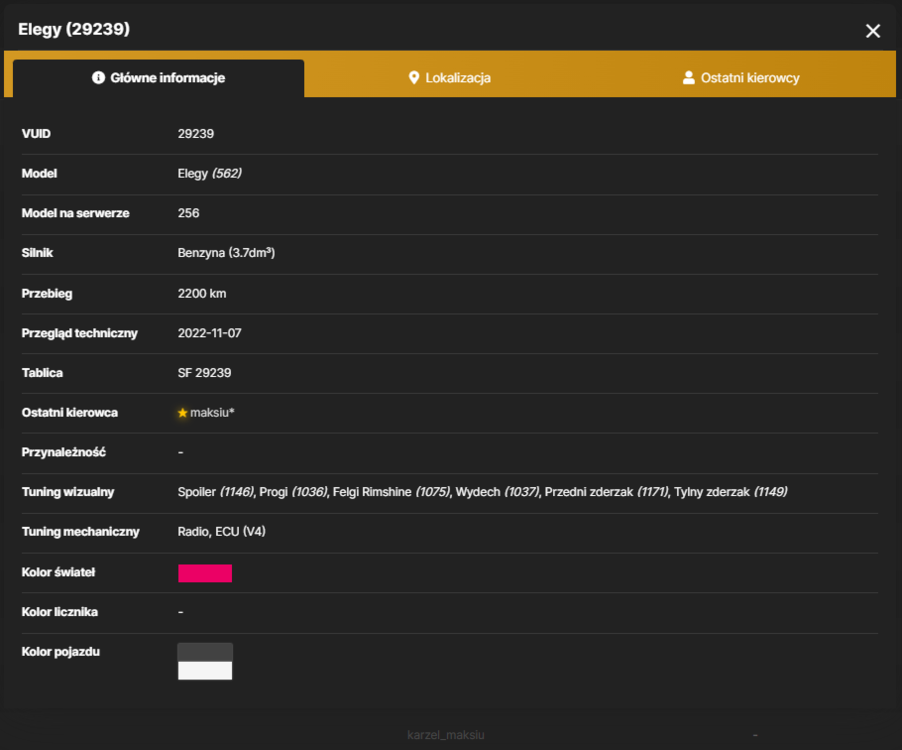
Task: Click the Spoiler (1146) tuning entry
Action: [x=216, y=492]
